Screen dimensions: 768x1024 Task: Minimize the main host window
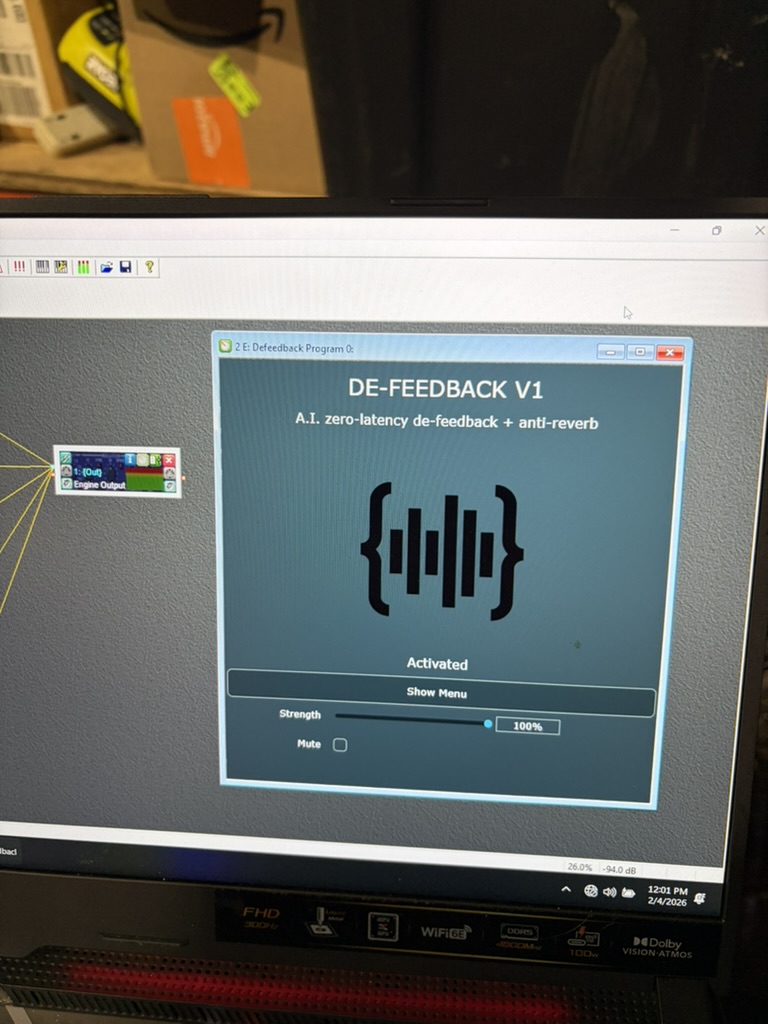tap(675, 230)
